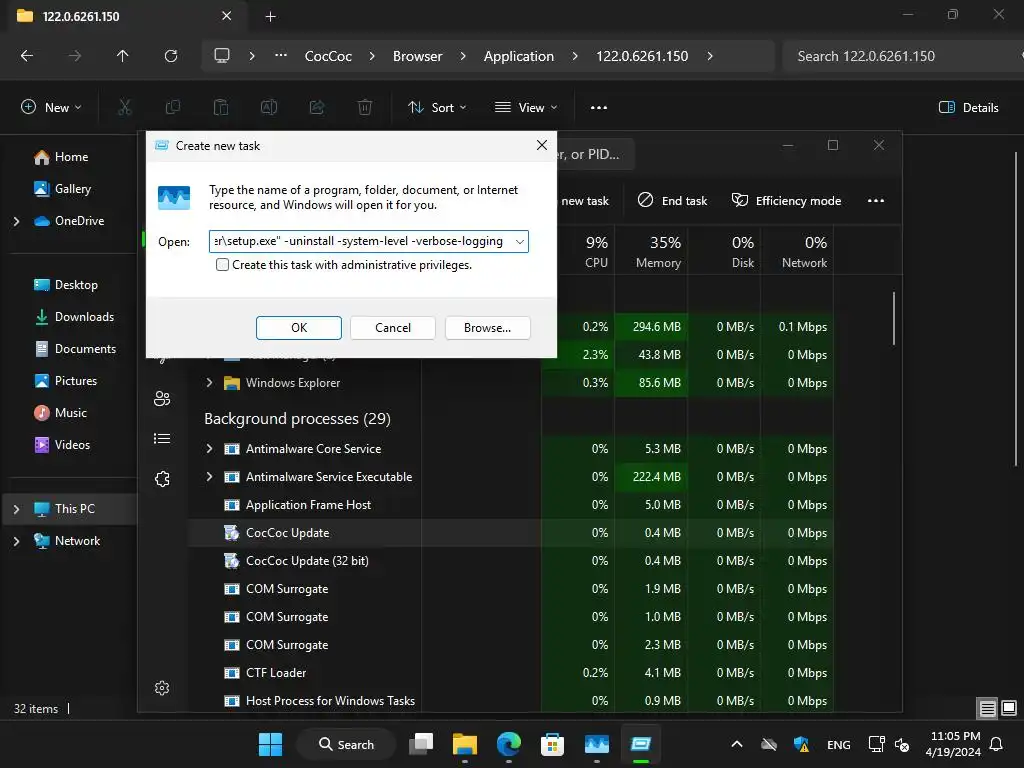Select Application Frame Host process
The image size is (1024, 768).
pos(509,505)
